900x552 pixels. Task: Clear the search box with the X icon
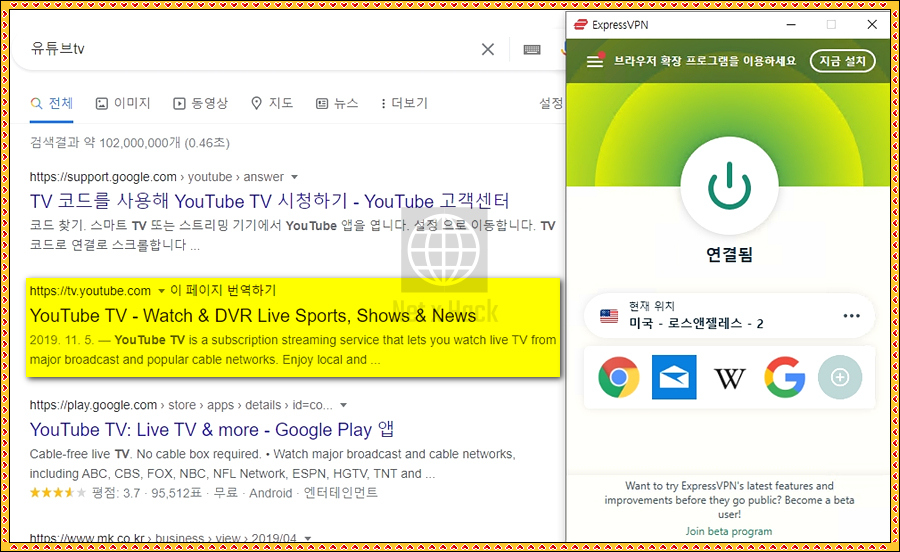click(488, 49)
